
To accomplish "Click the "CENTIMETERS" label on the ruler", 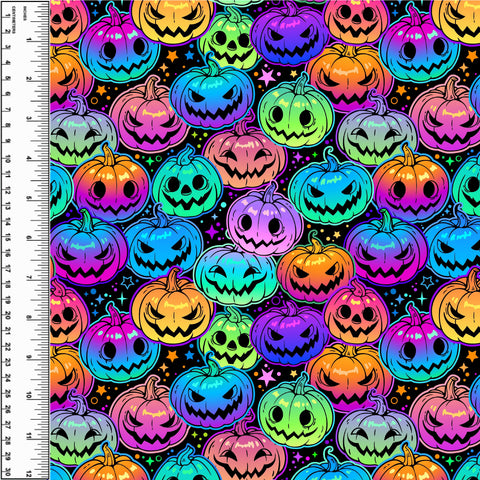I will pyautogui.click(x=14, y=20).
